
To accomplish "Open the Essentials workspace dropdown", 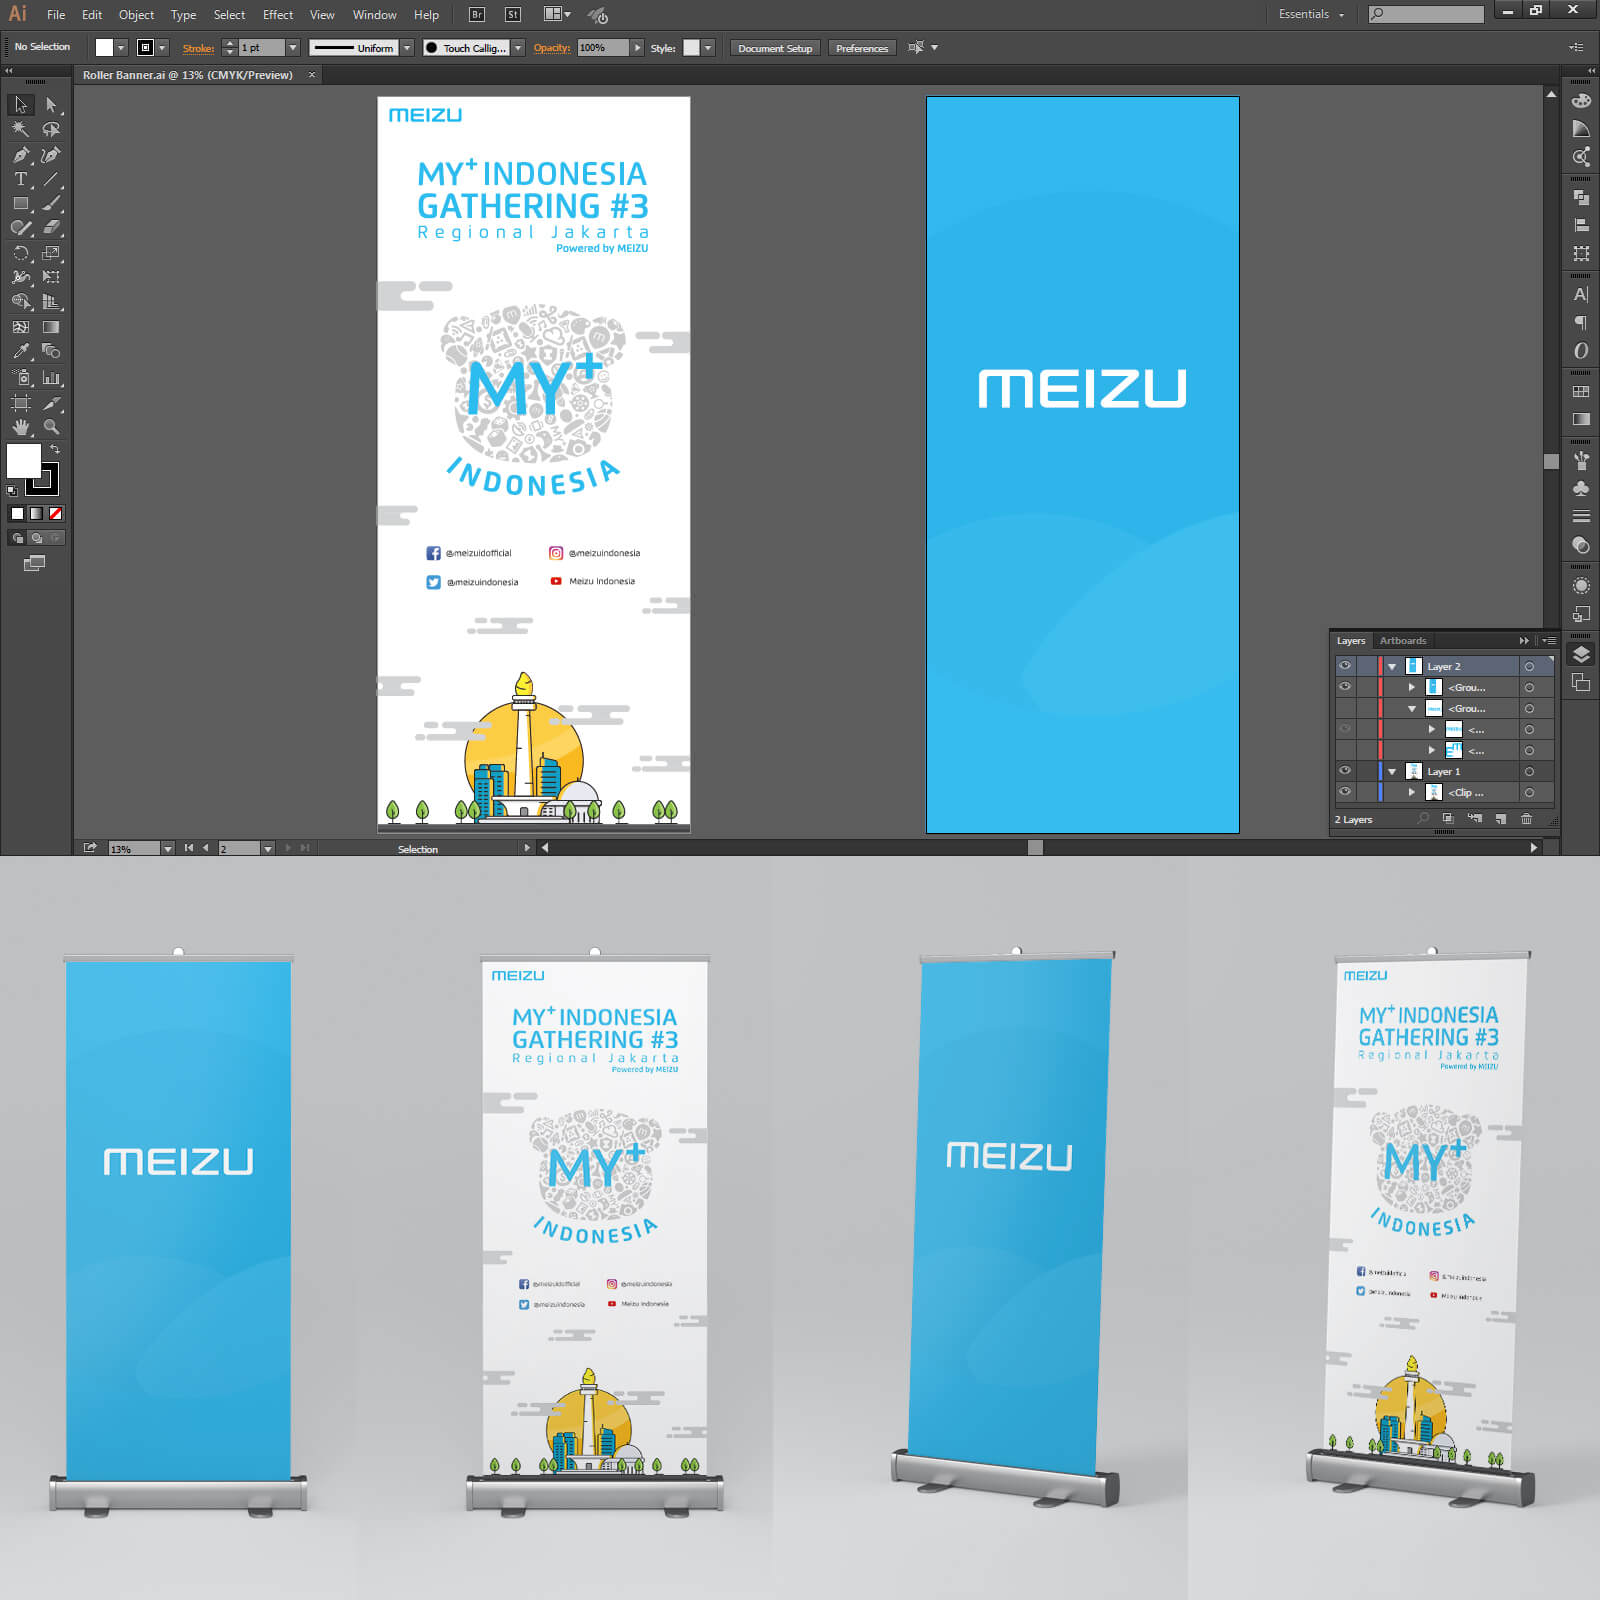I will [x=1311, y=14].
